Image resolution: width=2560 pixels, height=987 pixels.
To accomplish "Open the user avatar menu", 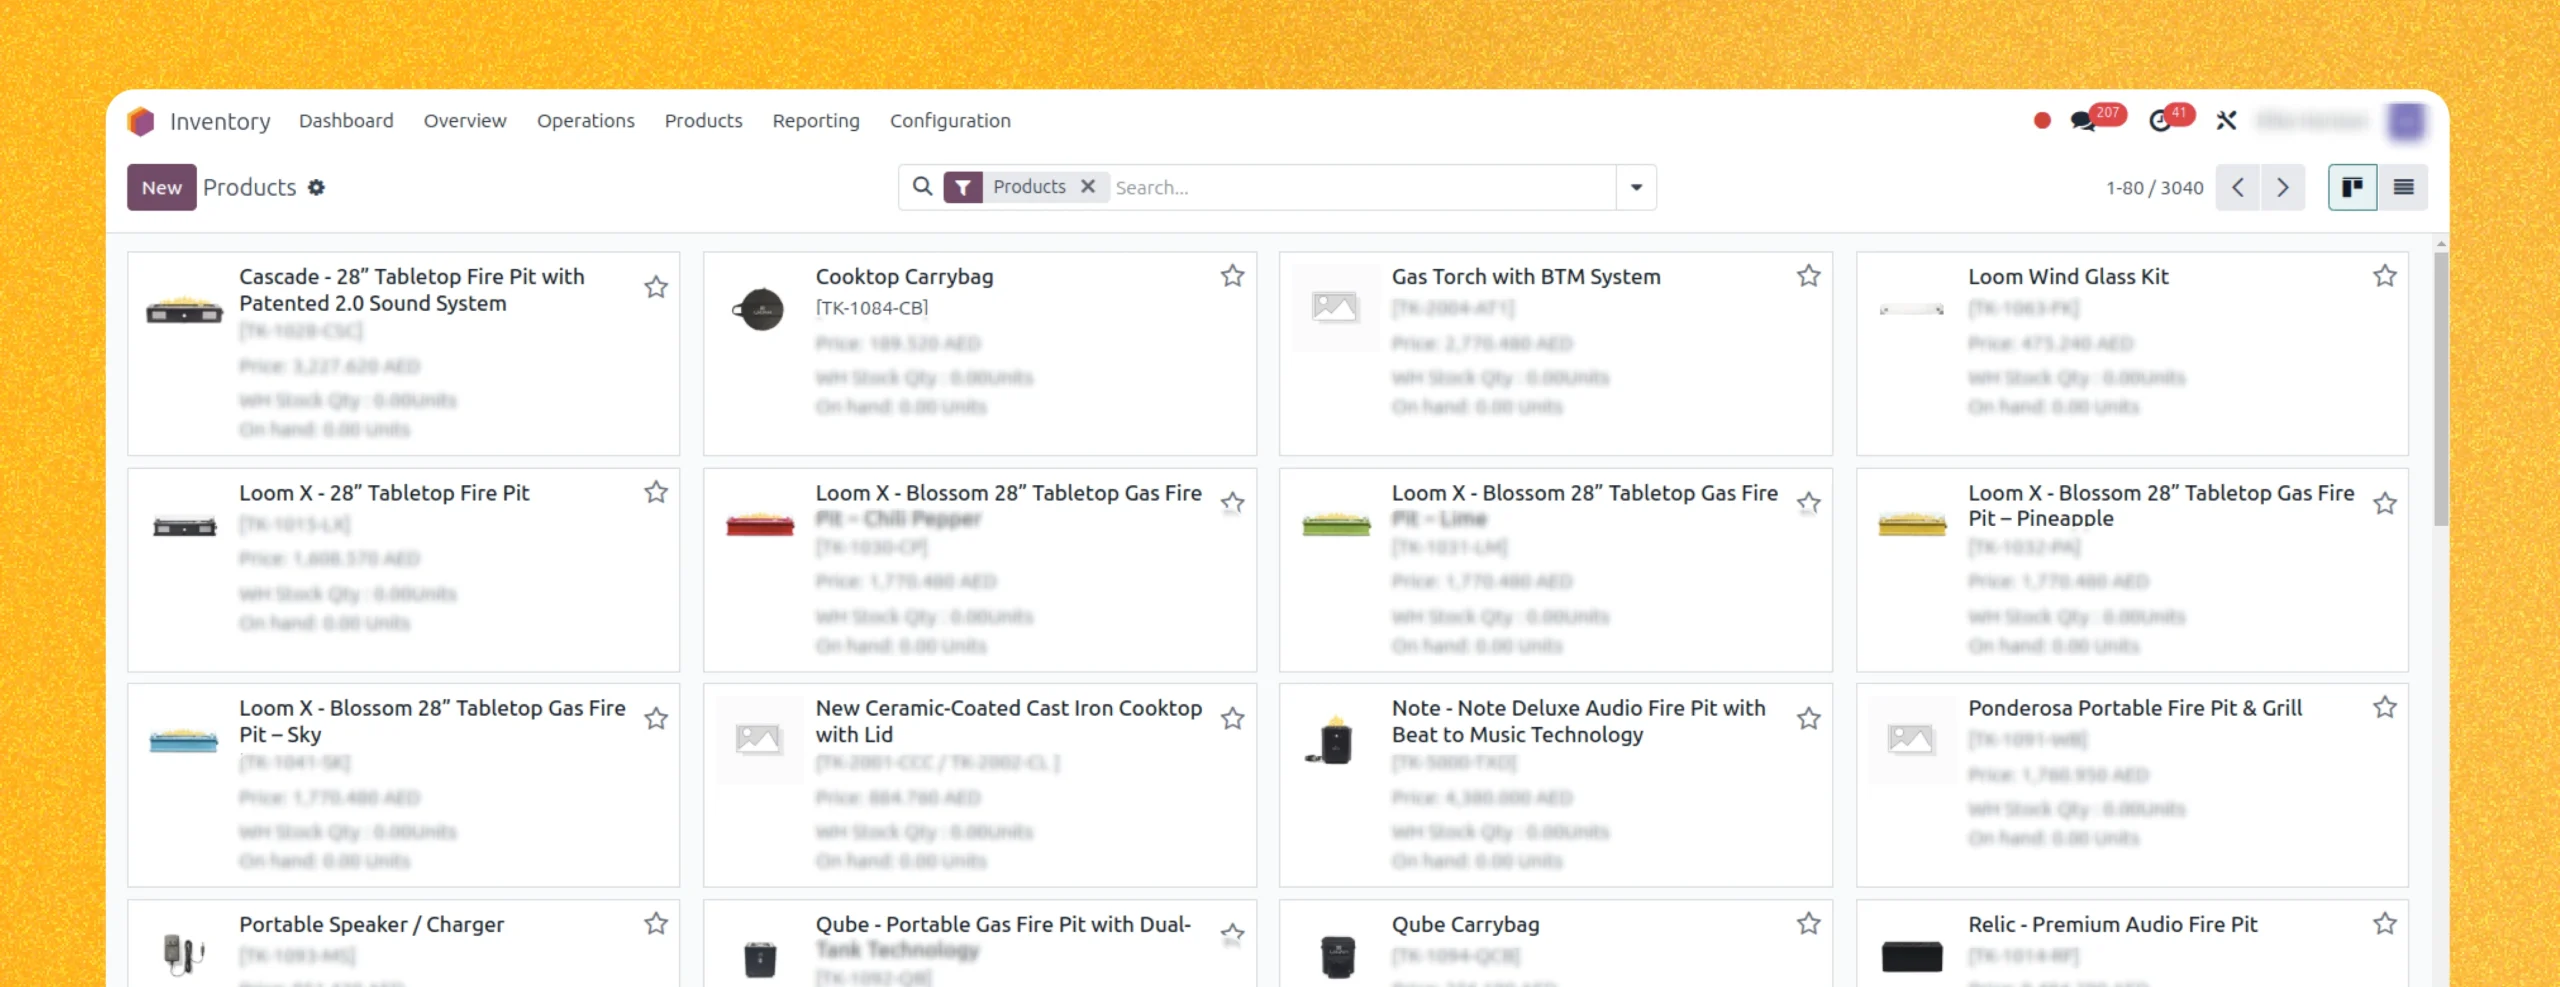I will [2406, 121].
